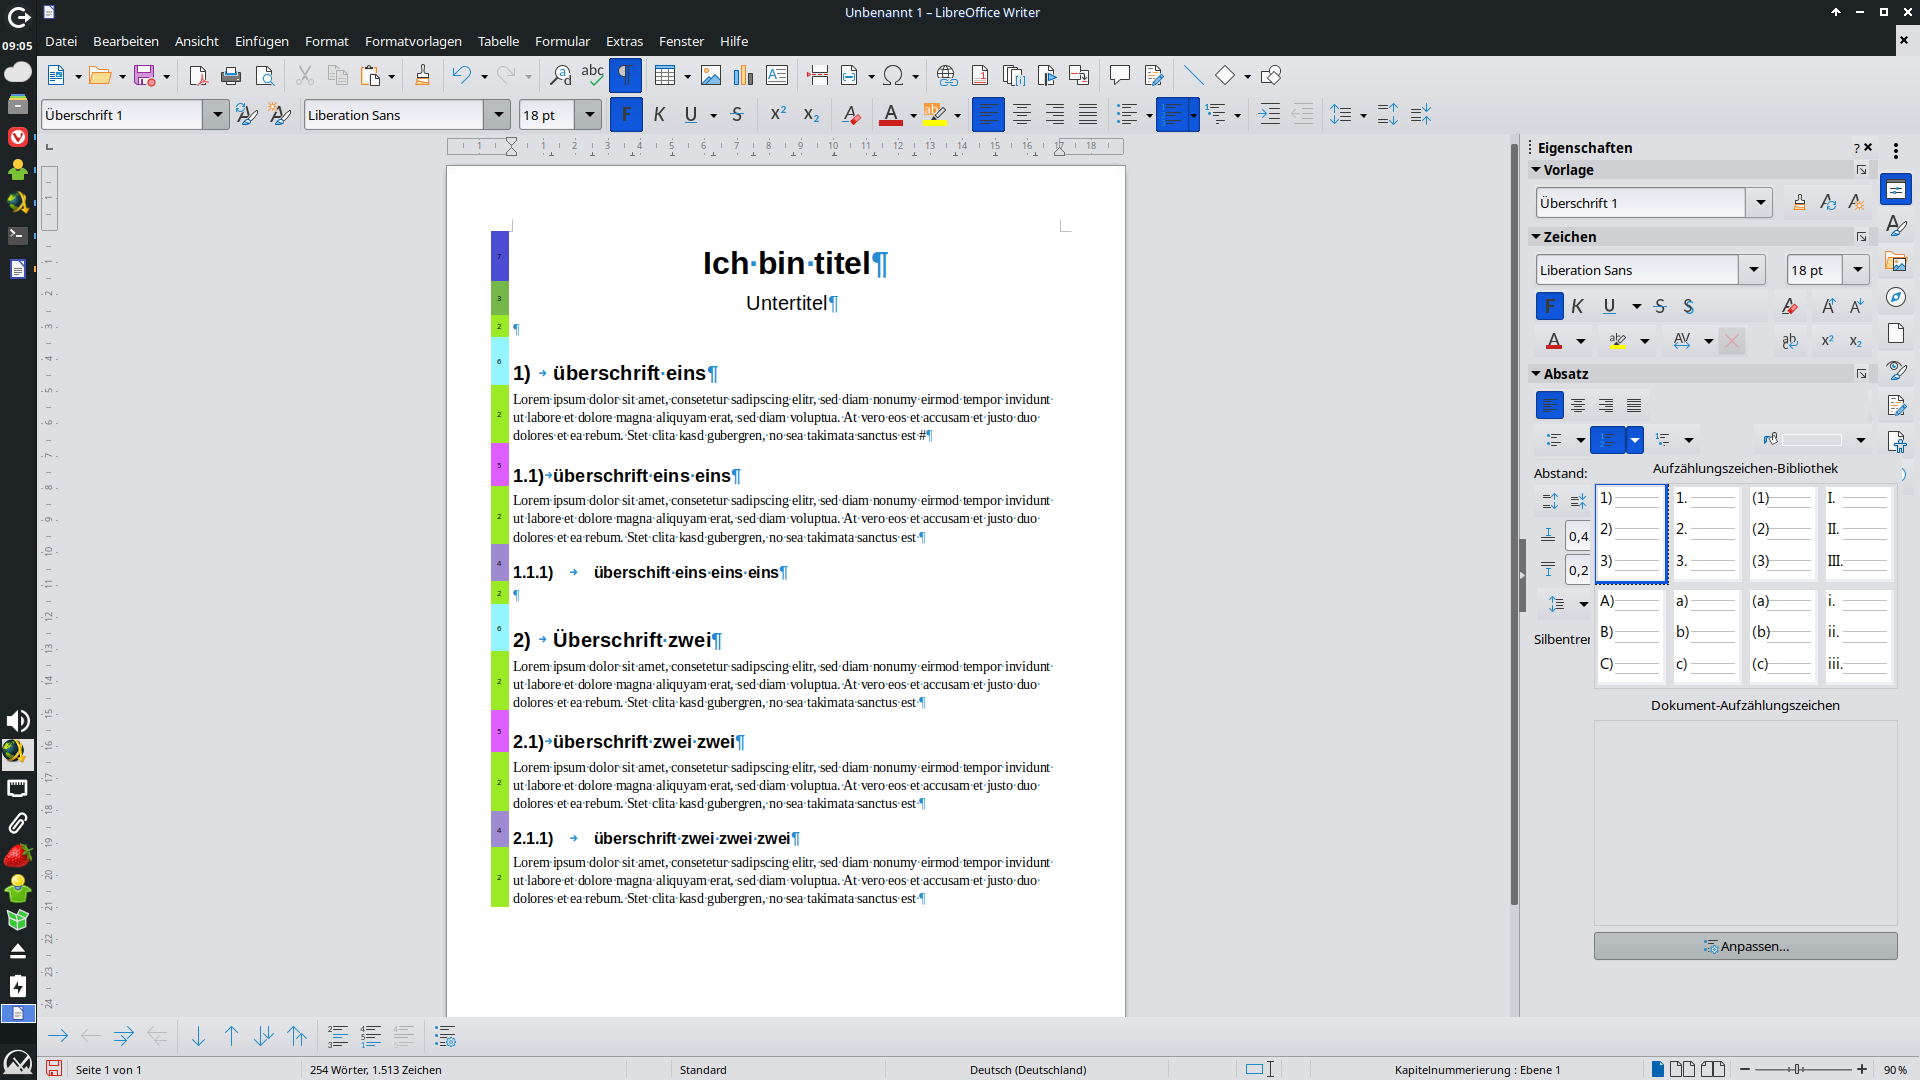This screenshot has width=1920, height=1080.
Task: Open the Formatvorlagen menu
Action: [x=413, y=41]
